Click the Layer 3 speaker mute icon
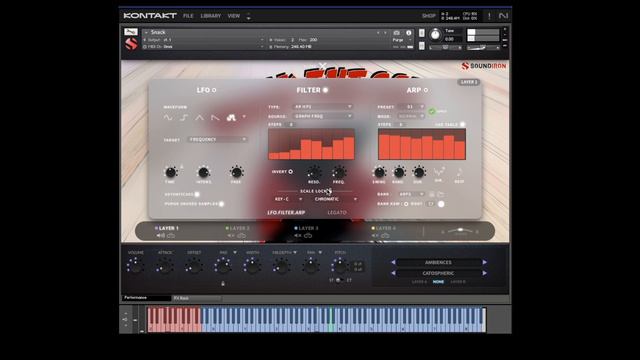Viewport: 640px width, 360px height. (298, 236)
